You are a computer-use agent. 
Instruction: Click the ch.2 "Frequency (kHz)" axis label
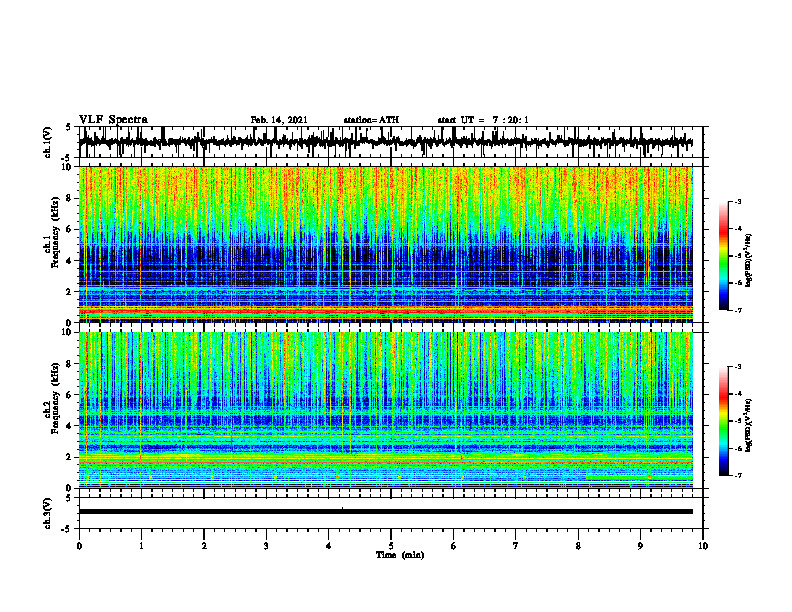point(56,398)
